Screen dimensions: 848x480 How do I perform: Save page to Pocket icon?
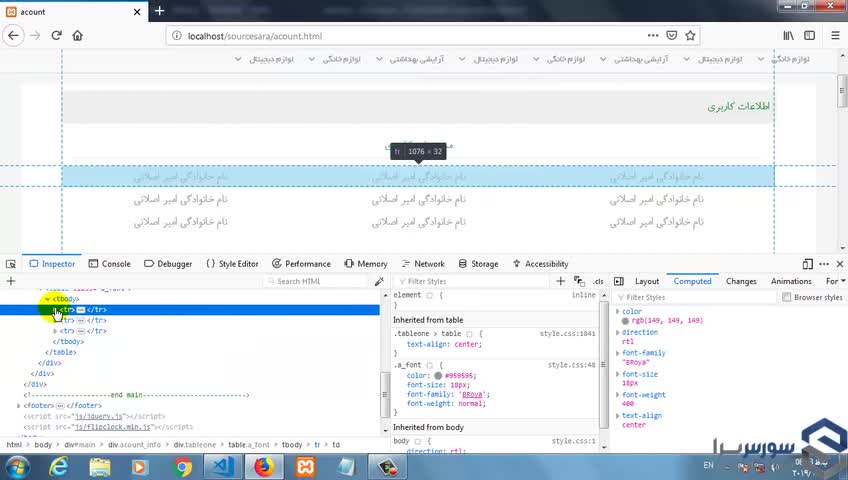[x=672, y=36]
